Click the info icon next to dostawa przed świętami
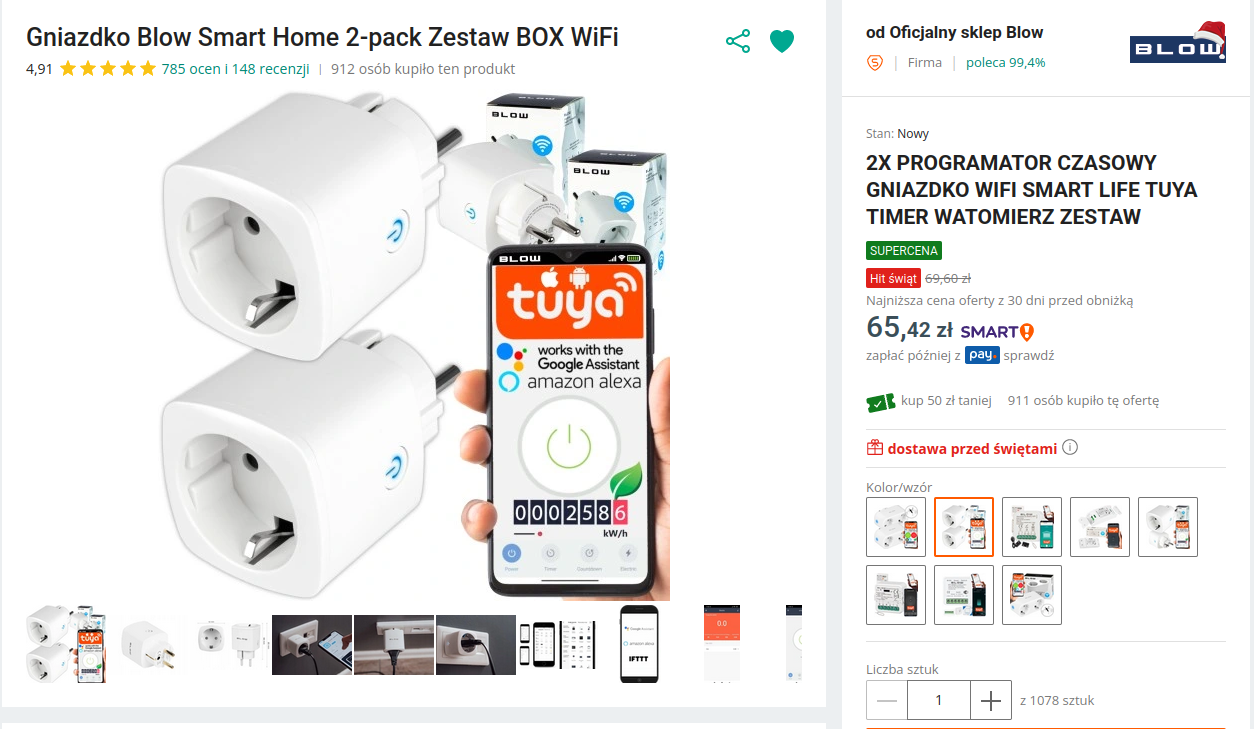 pyautogui.click(x=1070, y=447)
